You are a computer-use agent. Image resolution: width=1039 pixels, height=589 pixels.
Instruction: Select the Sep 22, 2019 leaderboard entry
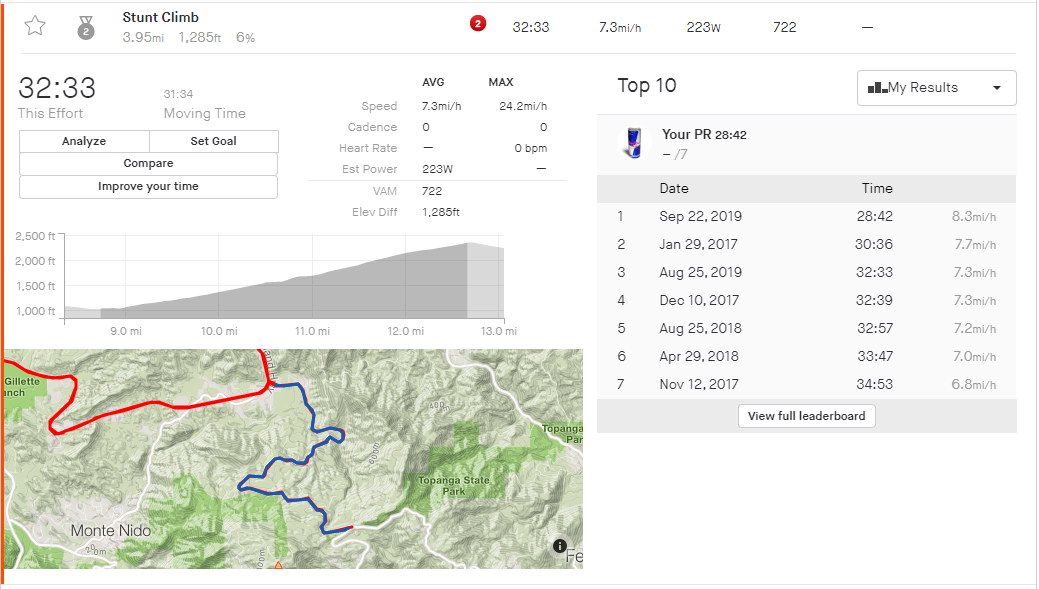tap(699, 216)
